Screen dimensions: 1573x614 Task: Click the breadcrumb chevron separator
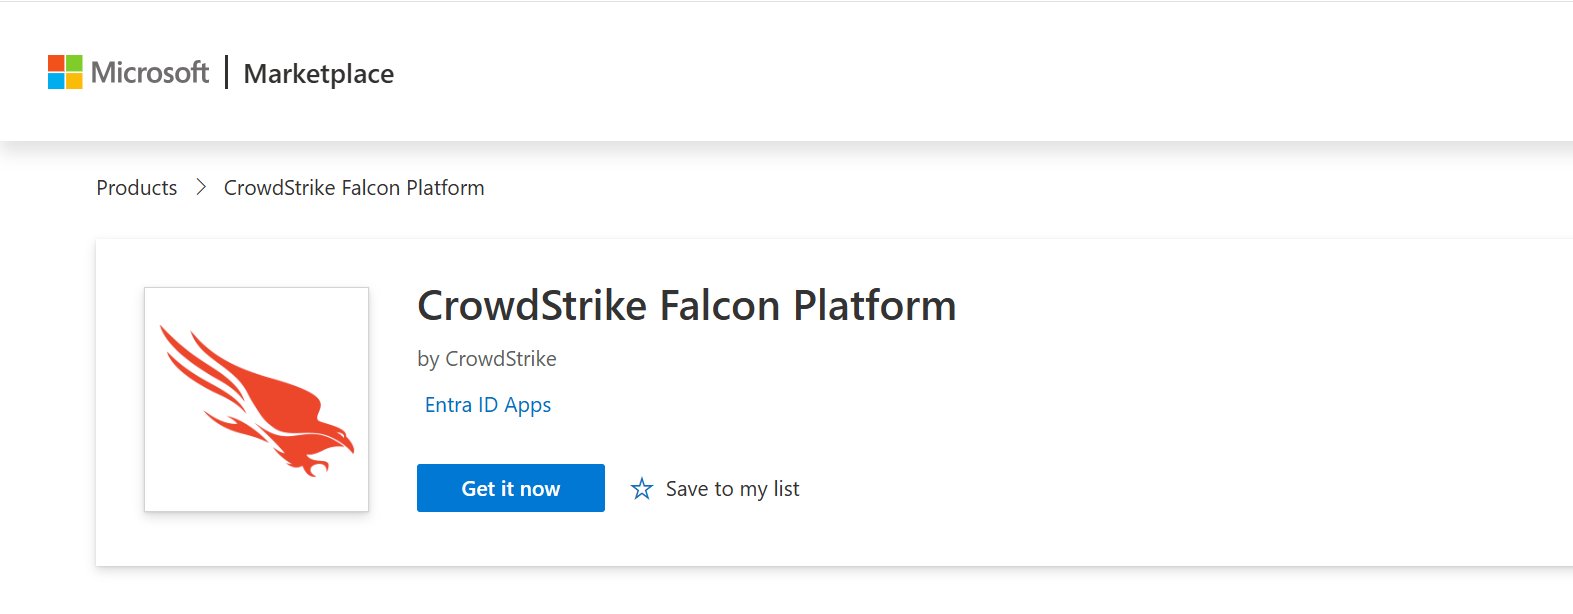click(201, 187)
